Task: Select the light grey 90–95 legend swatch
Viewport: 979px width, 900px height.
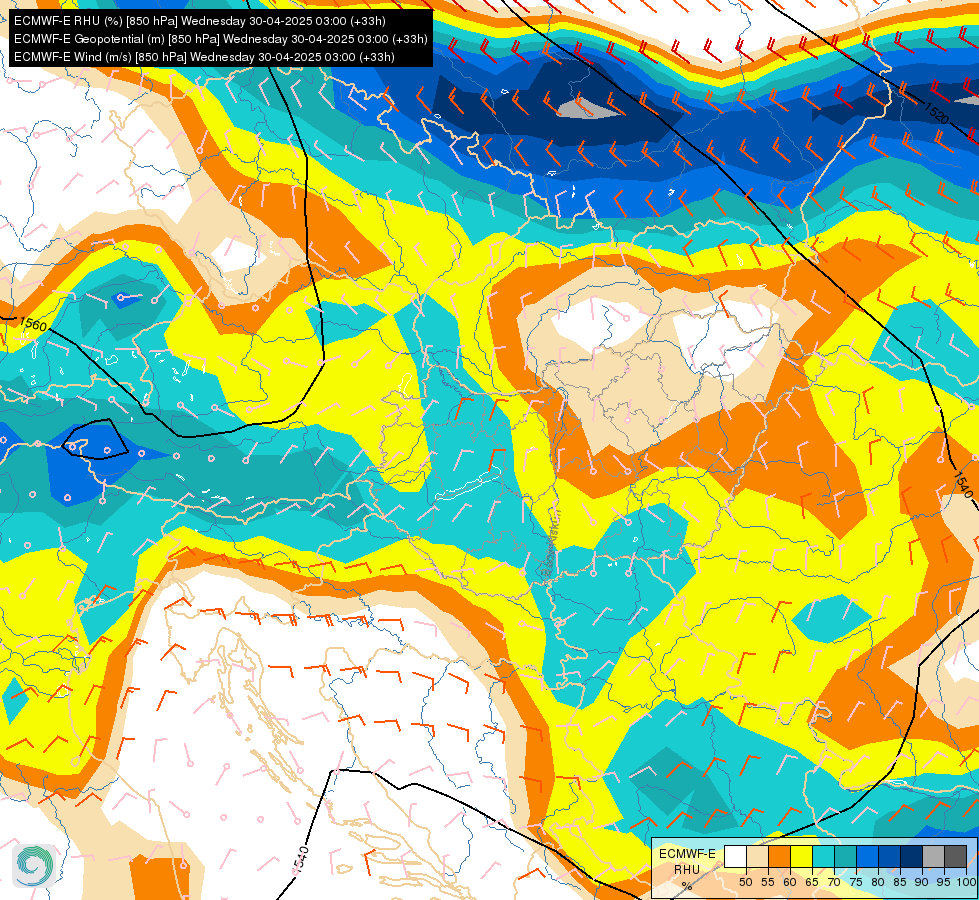Action: pyautogui.click(x=933, y=856)
